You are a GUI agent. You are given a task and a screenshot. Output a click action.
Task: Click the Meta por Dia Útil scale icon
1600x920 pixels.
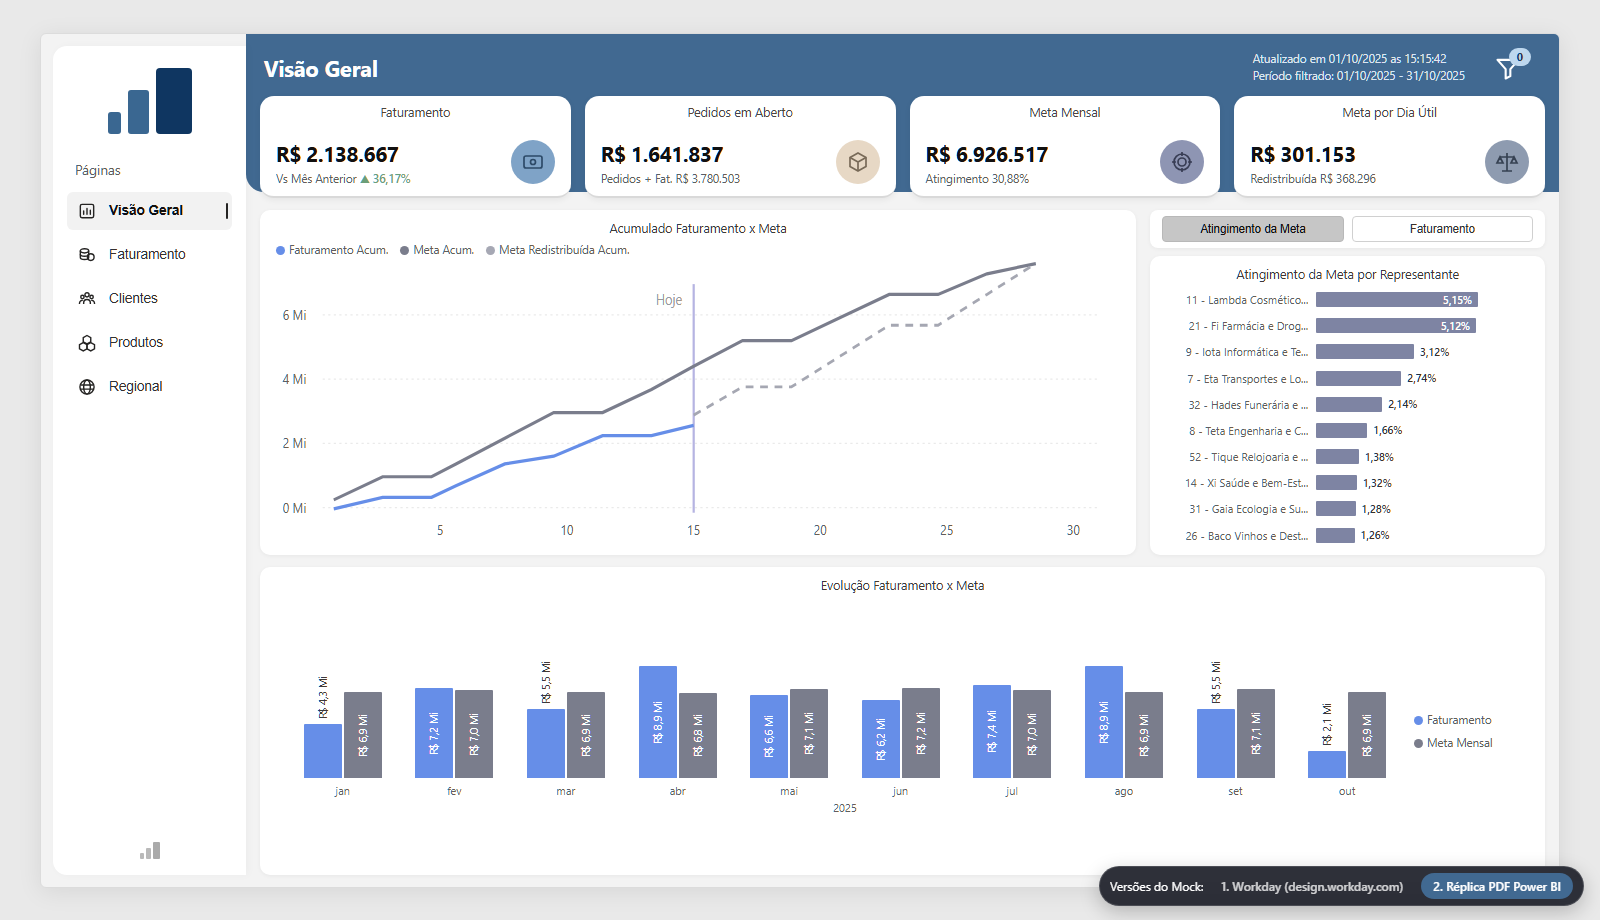pyautogui.click(x=1507, y=162)
